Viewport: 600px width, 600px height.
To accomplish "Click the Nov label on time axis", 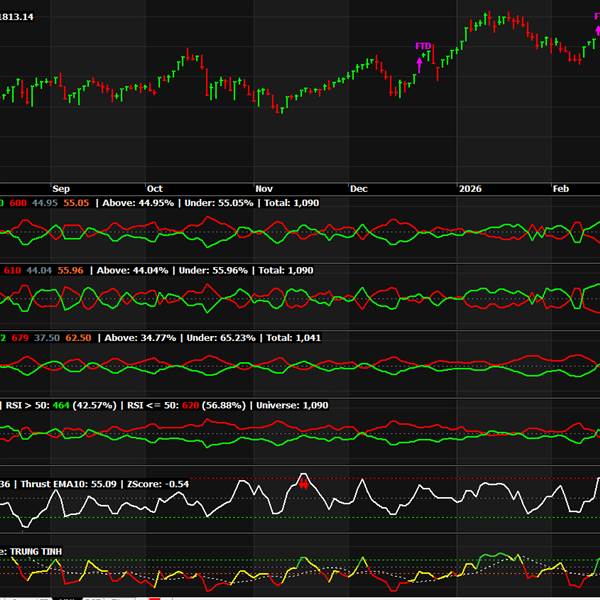I will tap(264, 189).
